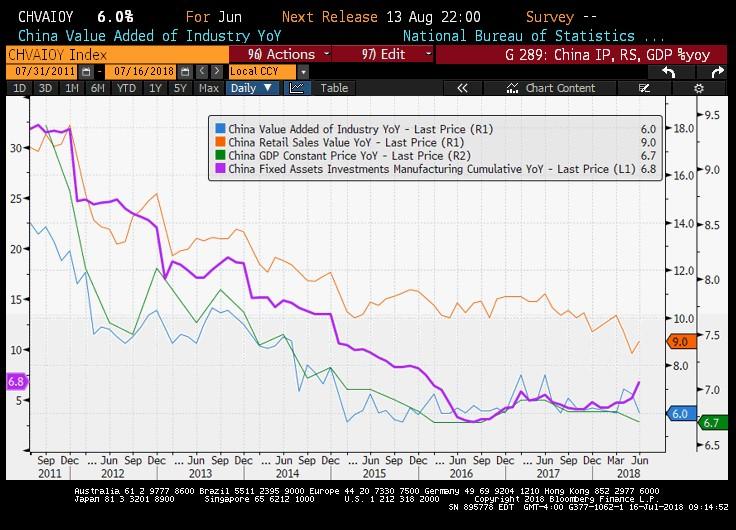Select the 1D range tab
This screenshot has width=736, height=530.
click(19, 88)
